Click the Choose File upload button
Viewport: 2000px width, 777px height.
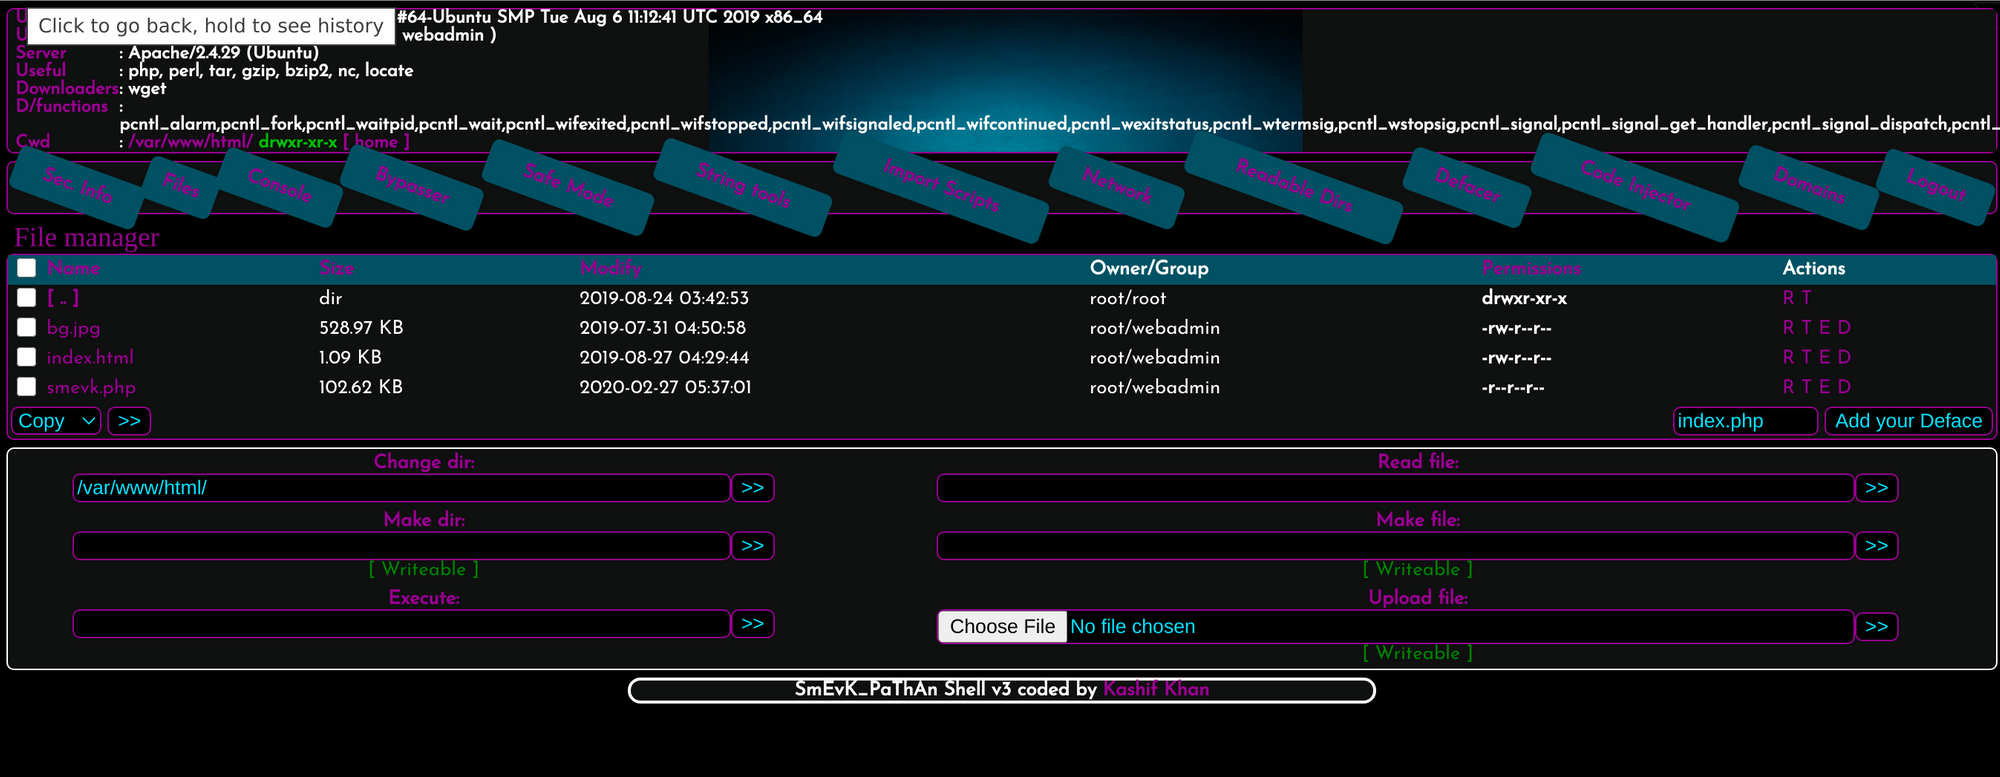click(x=1002, y=627)
